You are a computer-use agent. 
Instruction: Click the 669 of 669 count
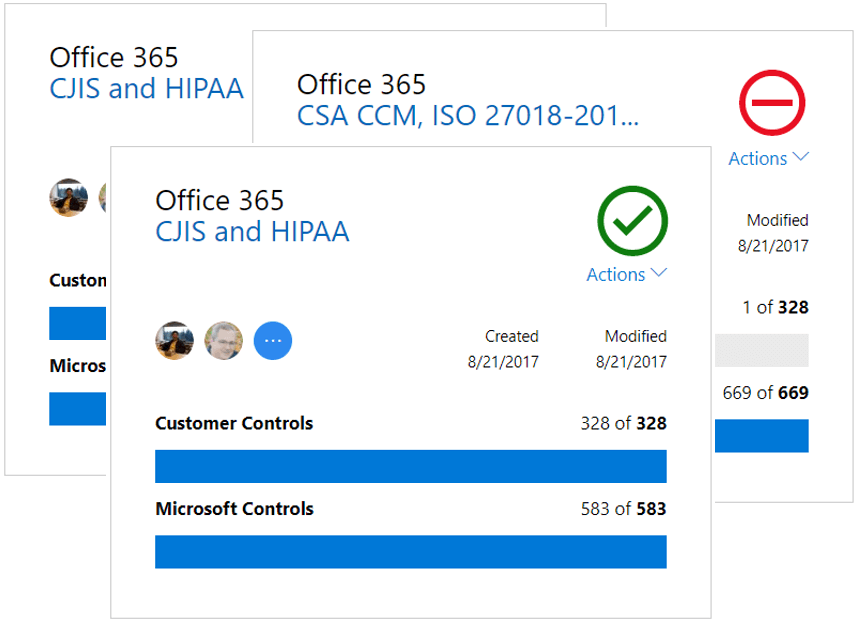[x=765, y=392]
